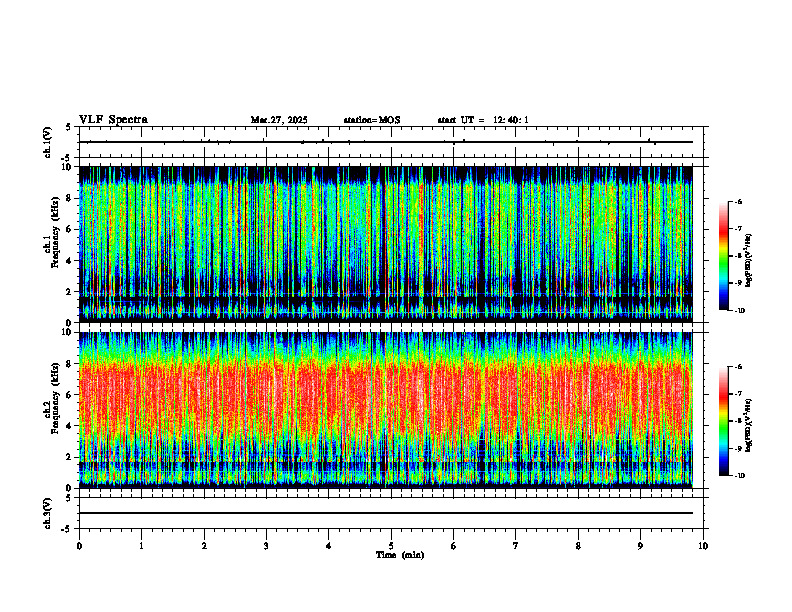Click the "station=MOS" header label

tap(372, 120)
